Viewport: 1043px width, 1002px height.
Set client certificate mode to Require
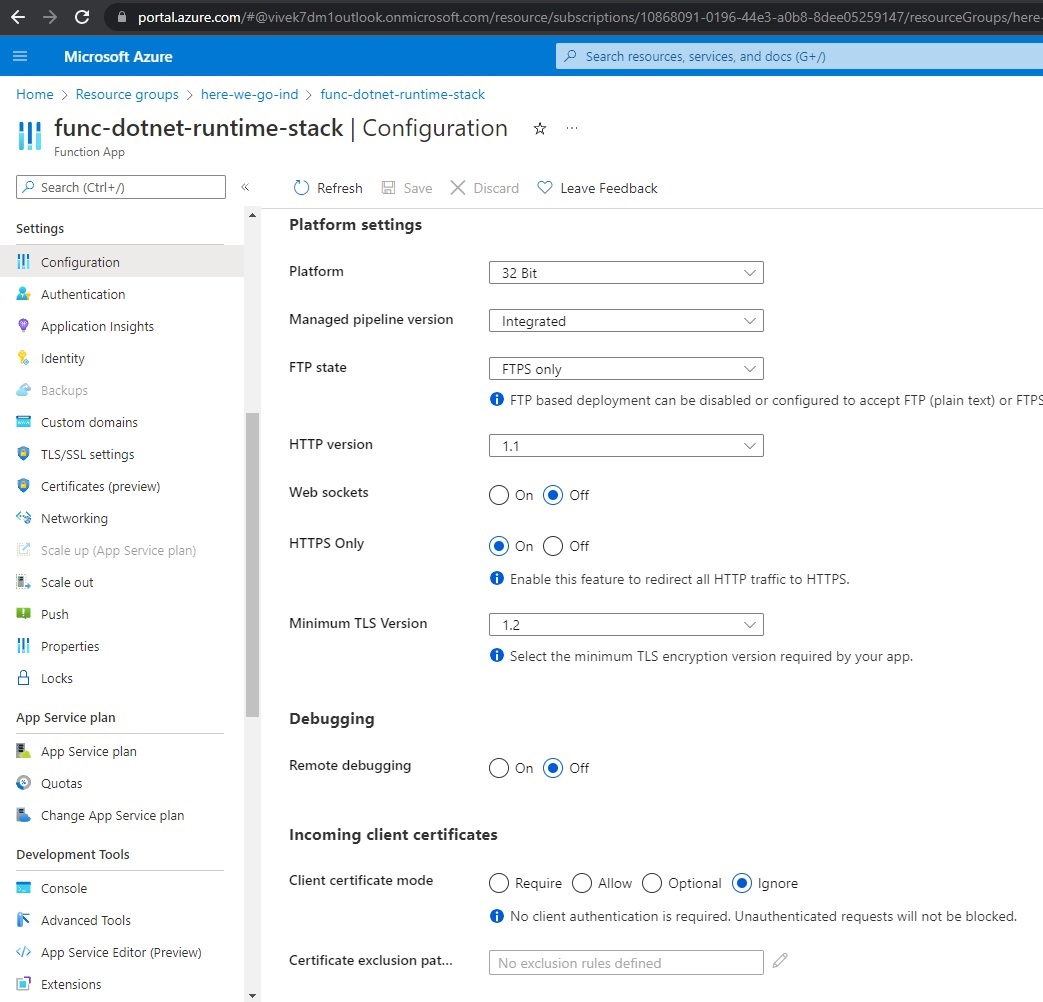click(498, 884)
